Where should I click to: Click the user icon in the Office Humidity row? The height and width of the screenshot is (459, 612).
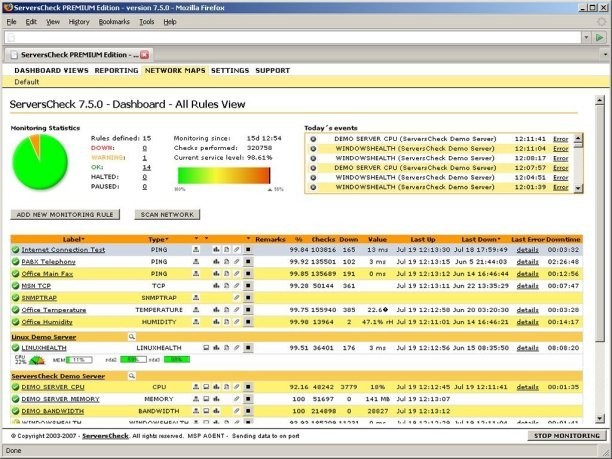(x=196, y=322)
